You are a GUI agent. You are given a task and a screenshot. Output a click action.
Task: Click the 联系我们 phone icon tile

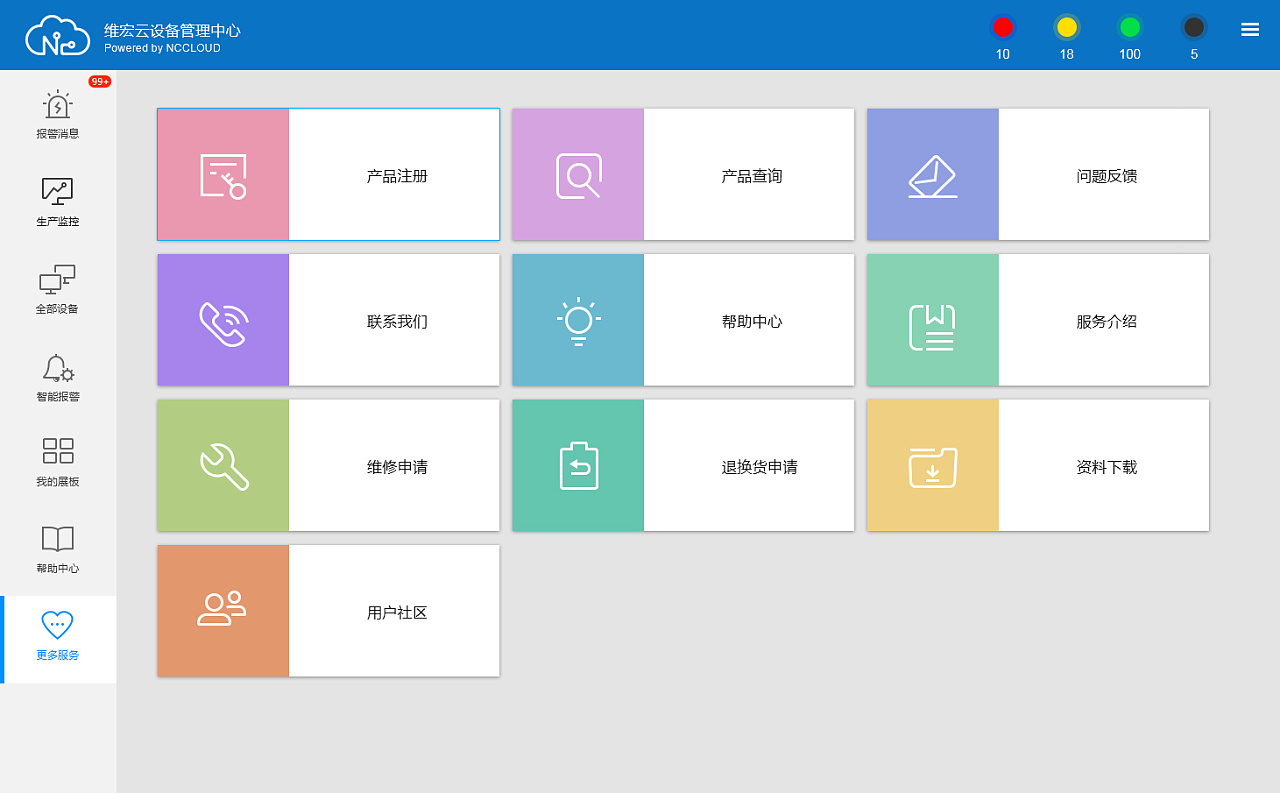pos(223,320)
